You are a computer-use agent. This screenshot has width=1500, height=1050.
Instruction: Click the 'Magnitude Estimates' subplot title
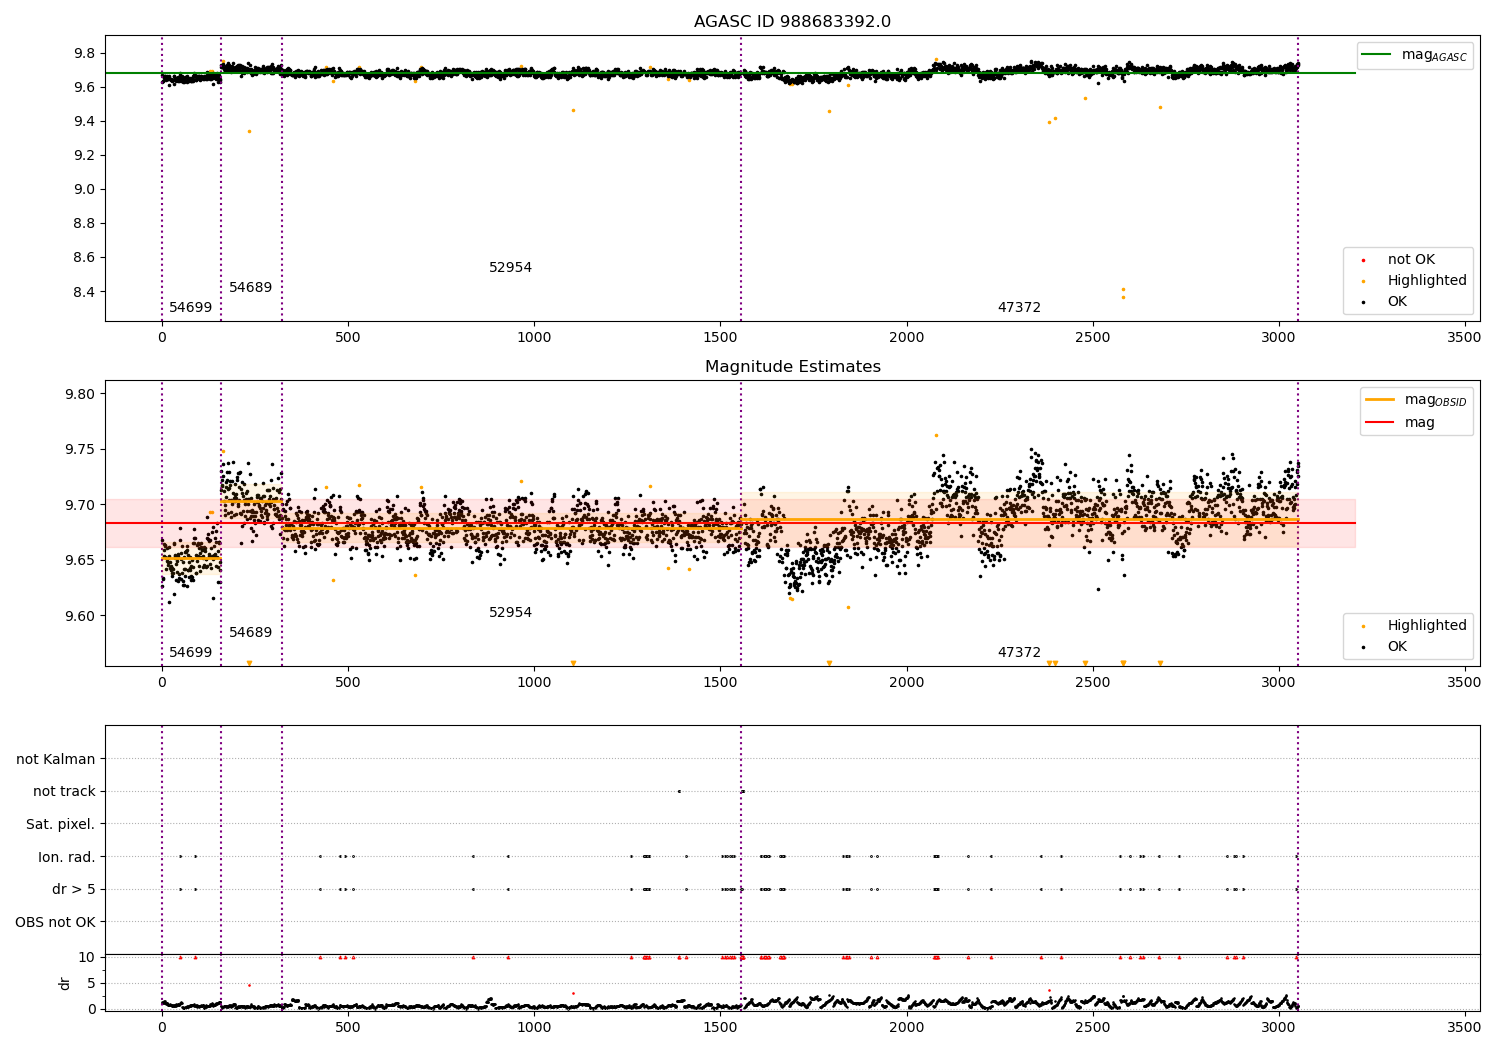click(793, 367)
